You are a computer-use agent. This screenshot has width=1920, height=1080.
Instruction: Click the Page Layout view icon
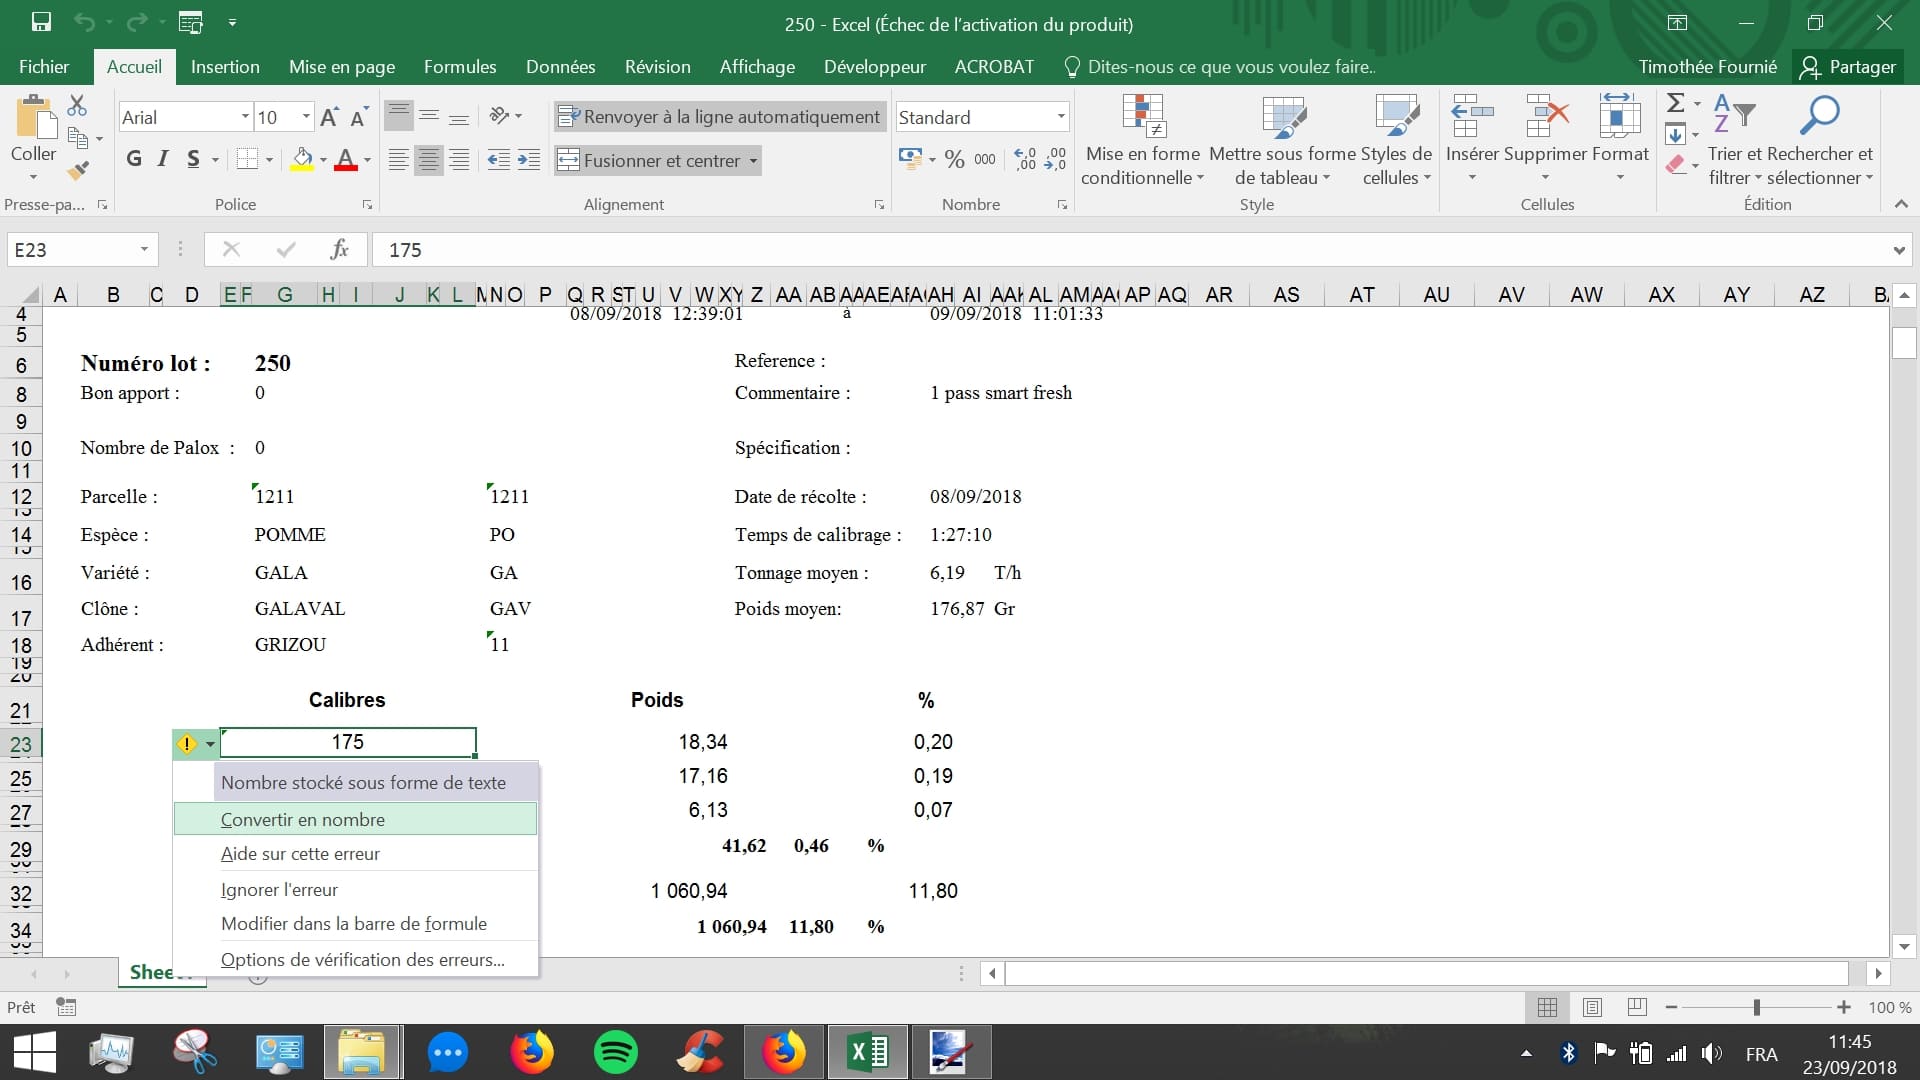point(1592,1007)
